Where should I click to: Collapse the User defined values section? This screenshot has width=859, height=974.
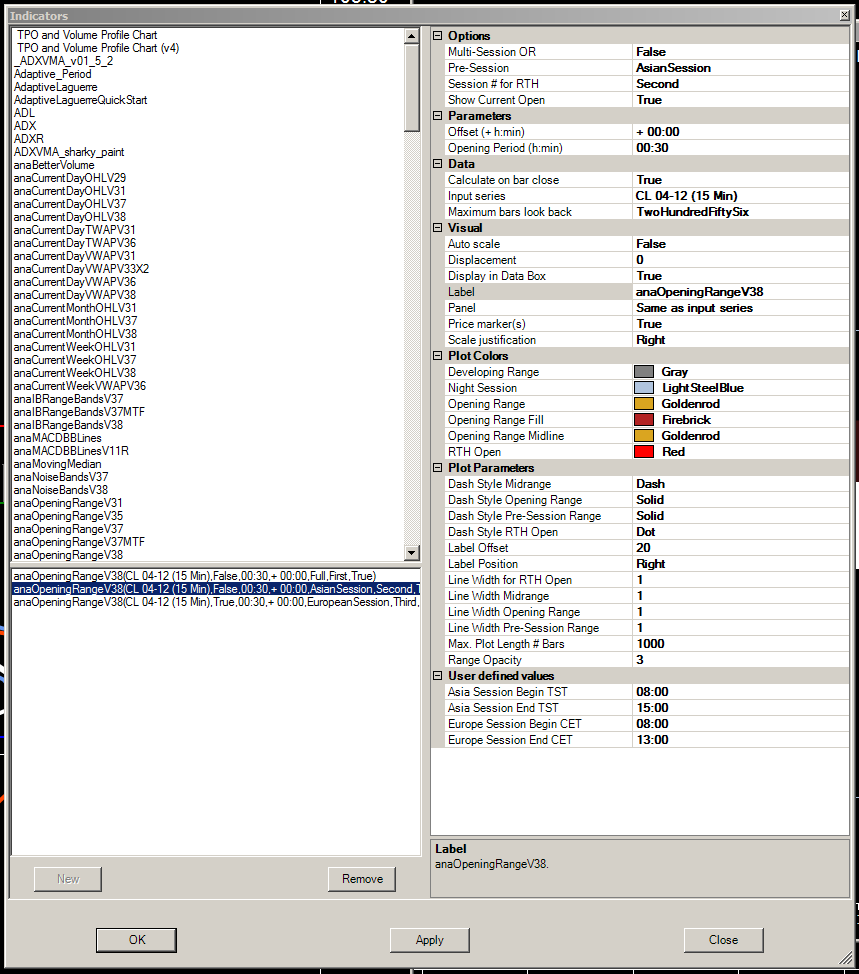(x=438, y=676)
